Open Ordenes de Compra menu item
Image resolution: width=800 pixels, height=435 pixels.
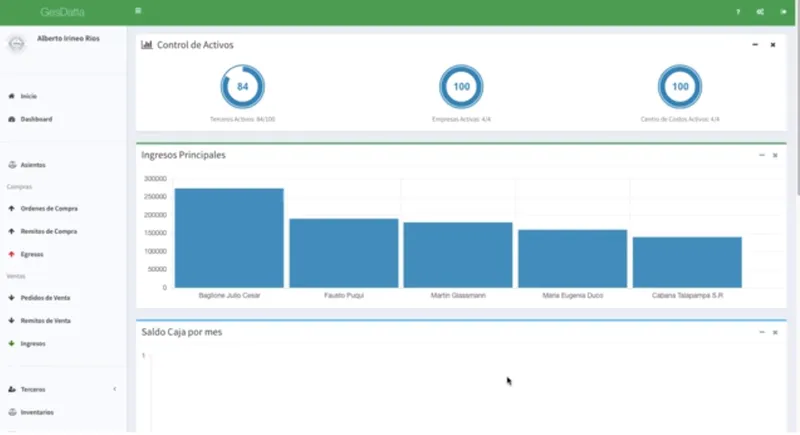coord(49,209)
